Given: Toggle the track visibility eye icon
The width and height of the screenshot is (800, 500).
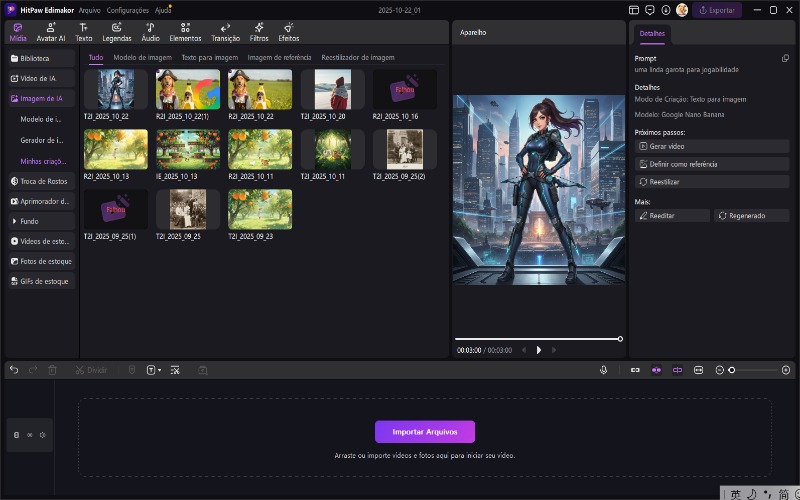Looking at the screenshot, I should [29, 435].
